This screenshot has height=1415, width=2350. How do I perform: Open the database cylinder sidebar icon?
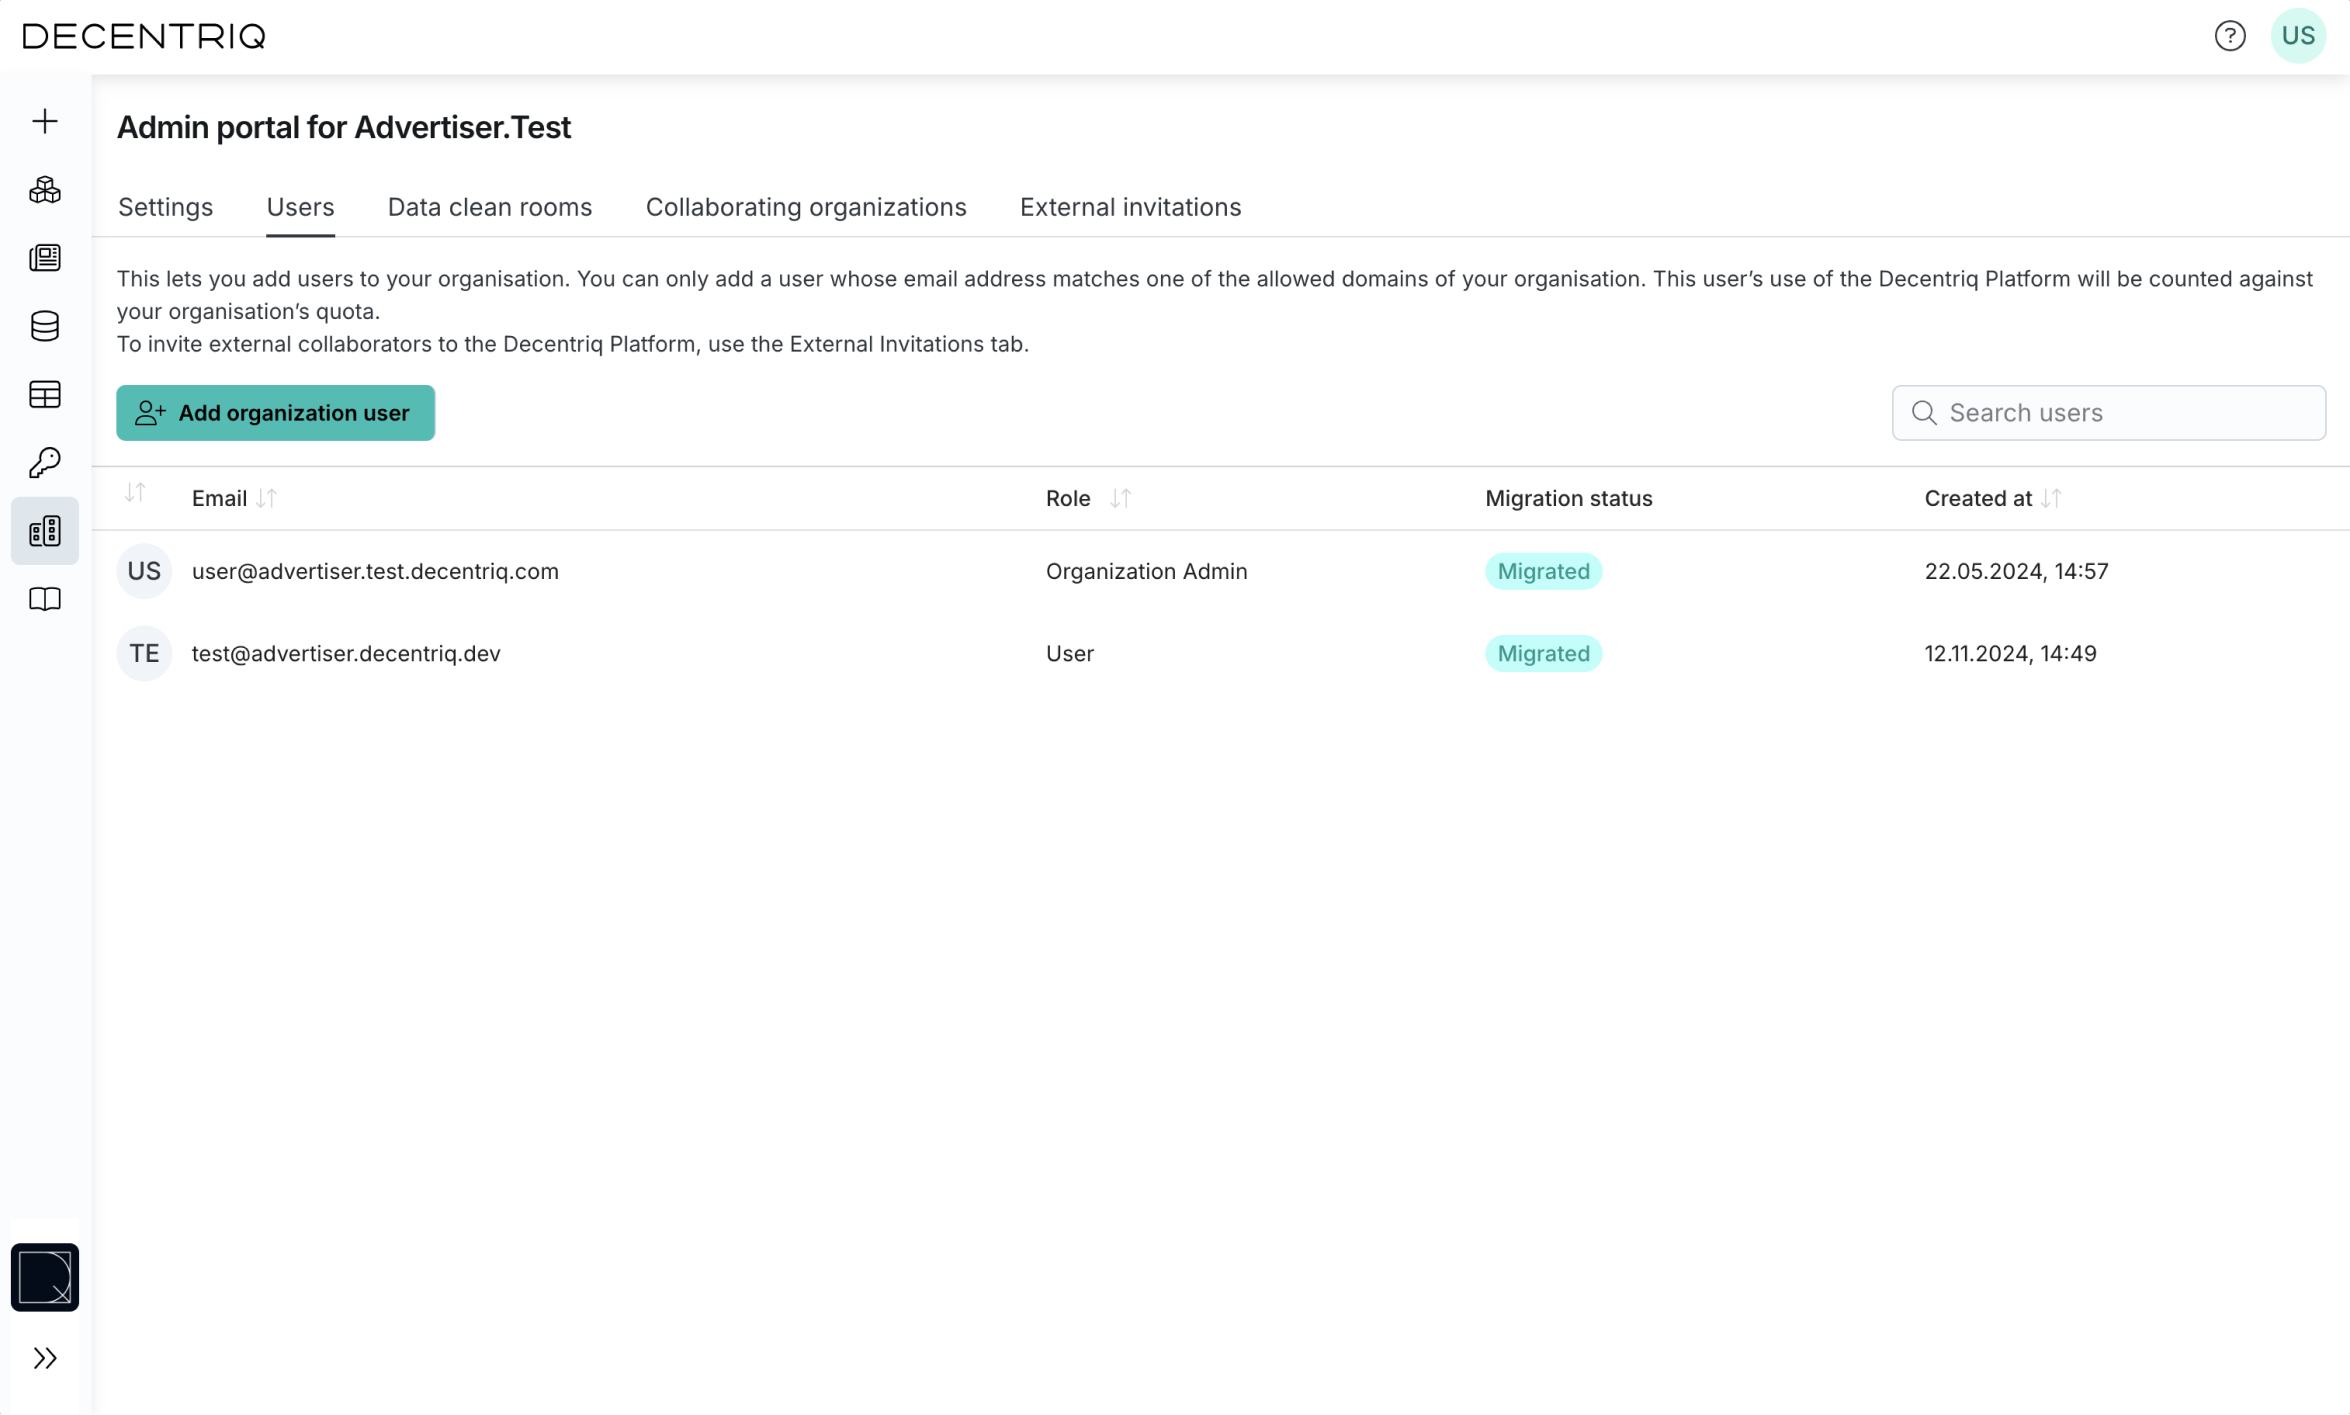45,326
